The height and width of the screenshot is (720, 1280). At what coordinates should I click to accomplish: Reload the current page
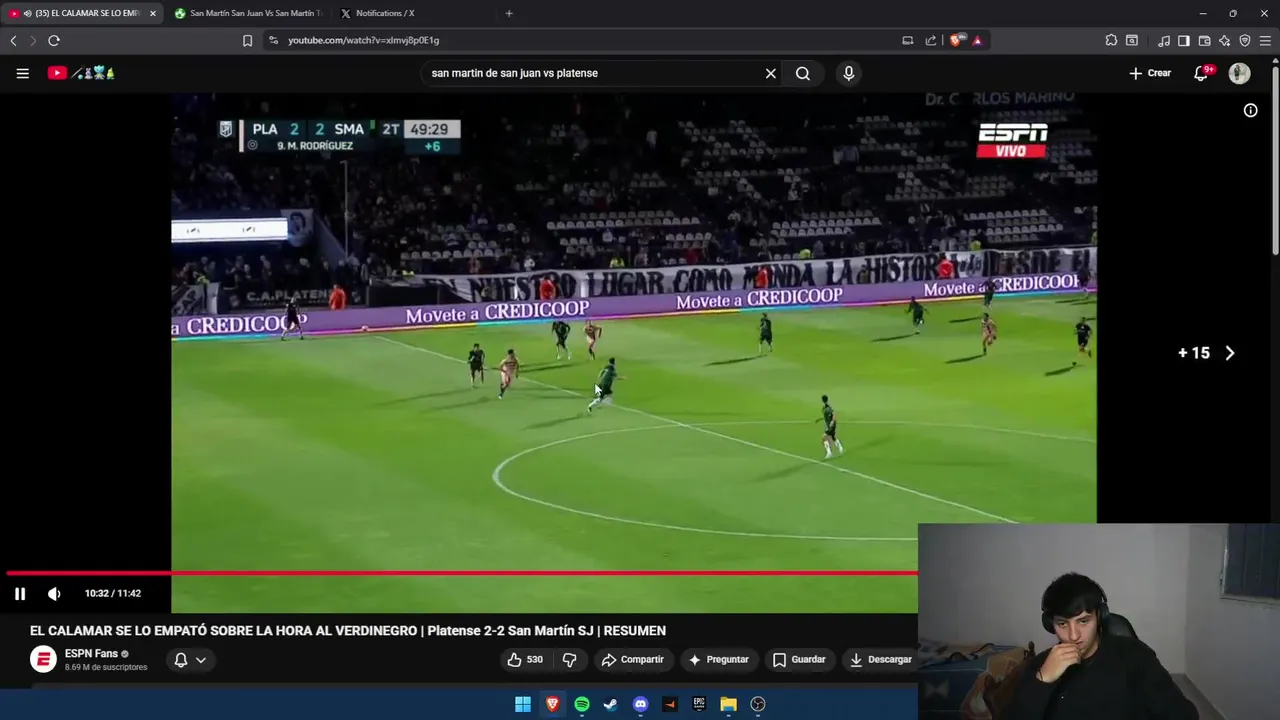(x=54, y=40)
